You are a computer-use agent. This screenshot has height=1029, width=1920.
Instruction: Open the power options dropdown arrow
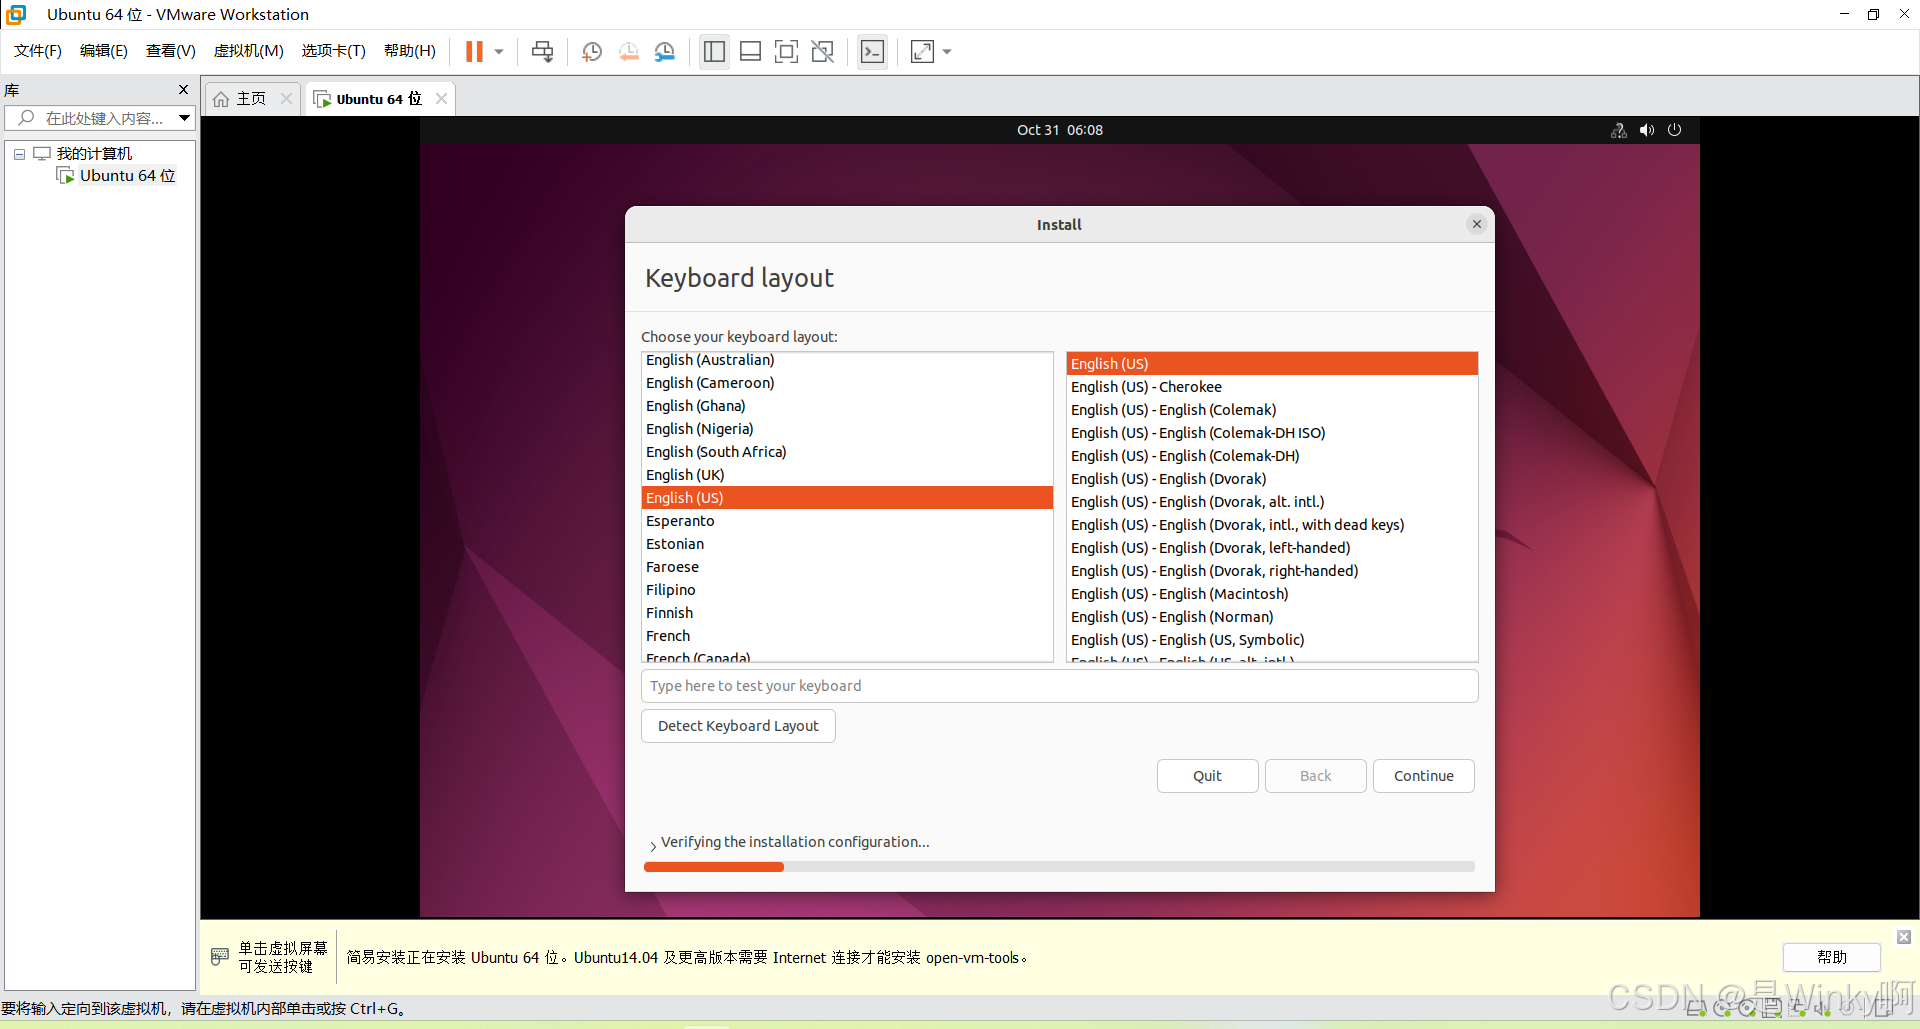pyautogui.click(x=499, y=52)
